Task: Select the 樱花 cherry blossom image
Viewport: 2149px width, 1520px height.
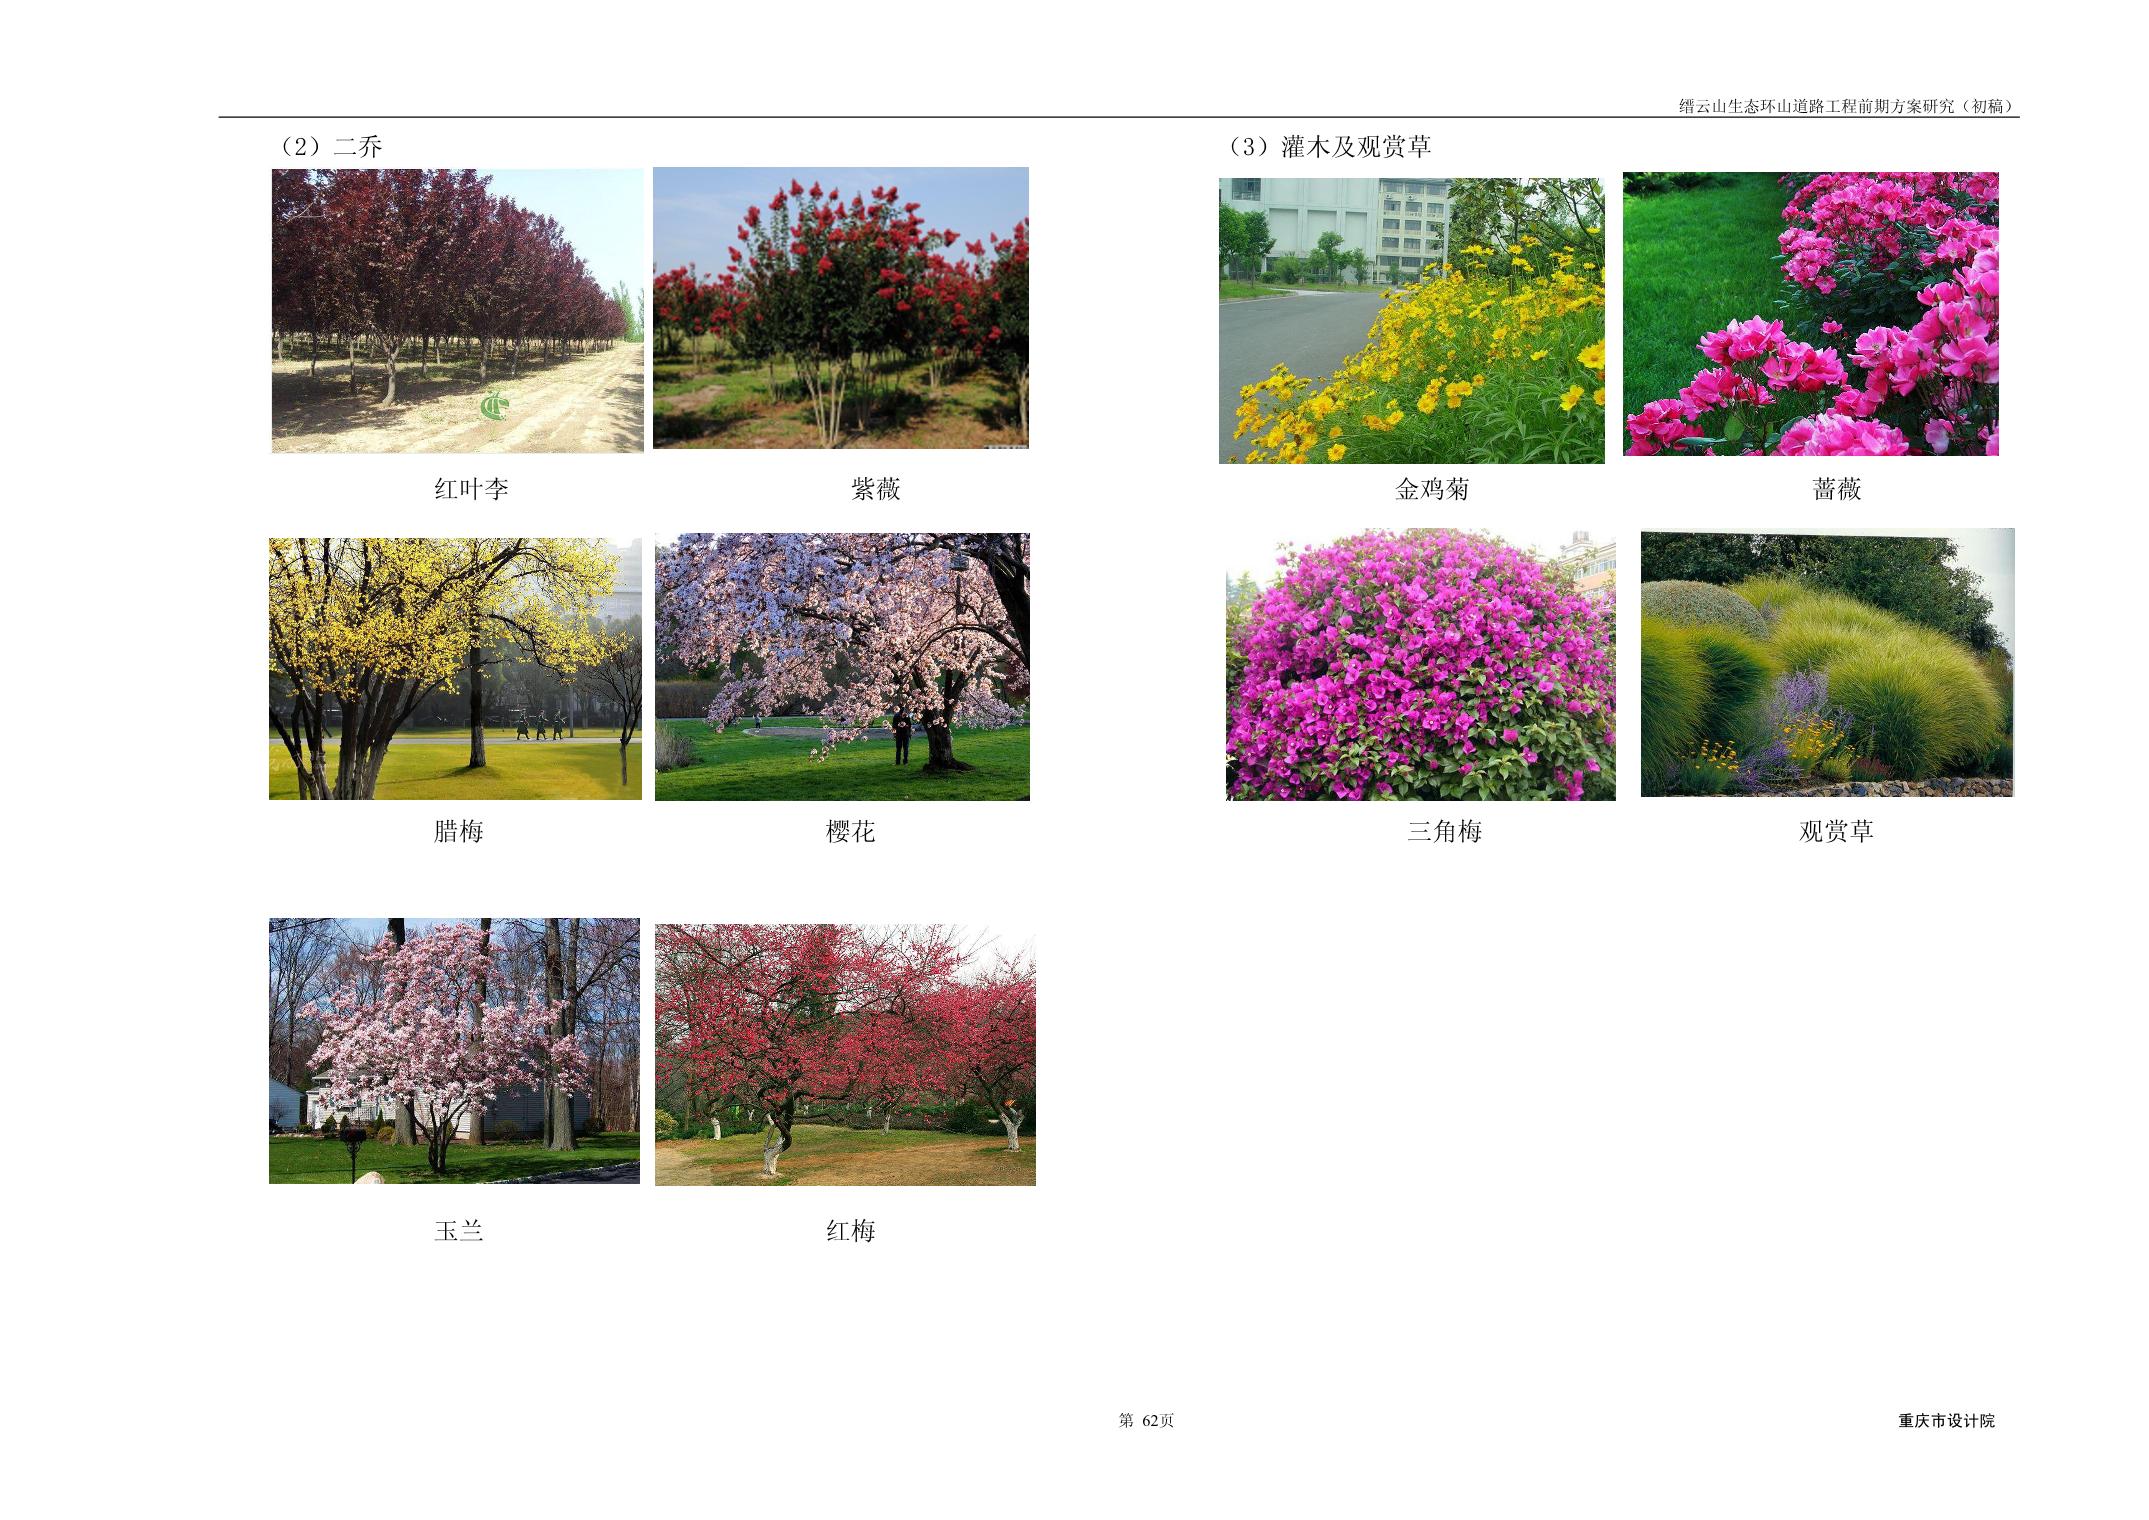Action: tap(842, 667)
